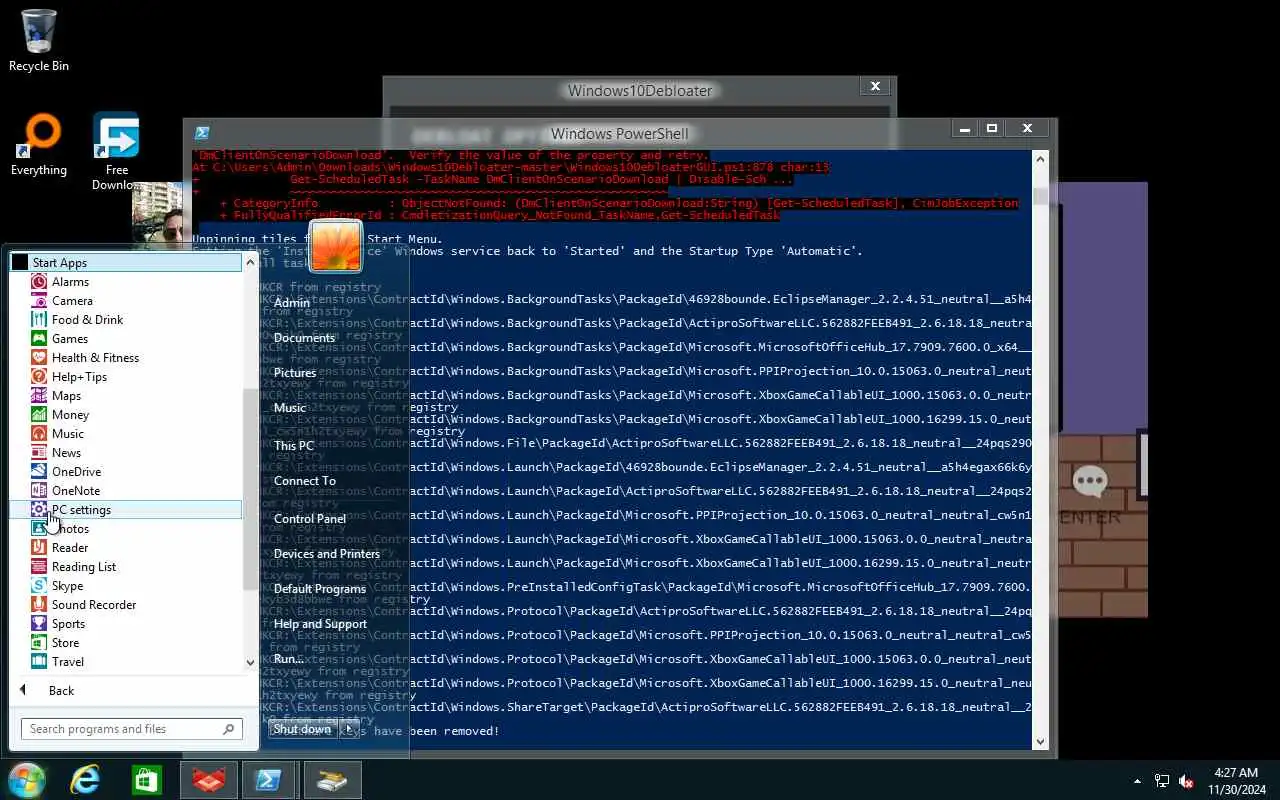Launch the Camera app icon
The image size is (1280, 800).
coord(39,301)
